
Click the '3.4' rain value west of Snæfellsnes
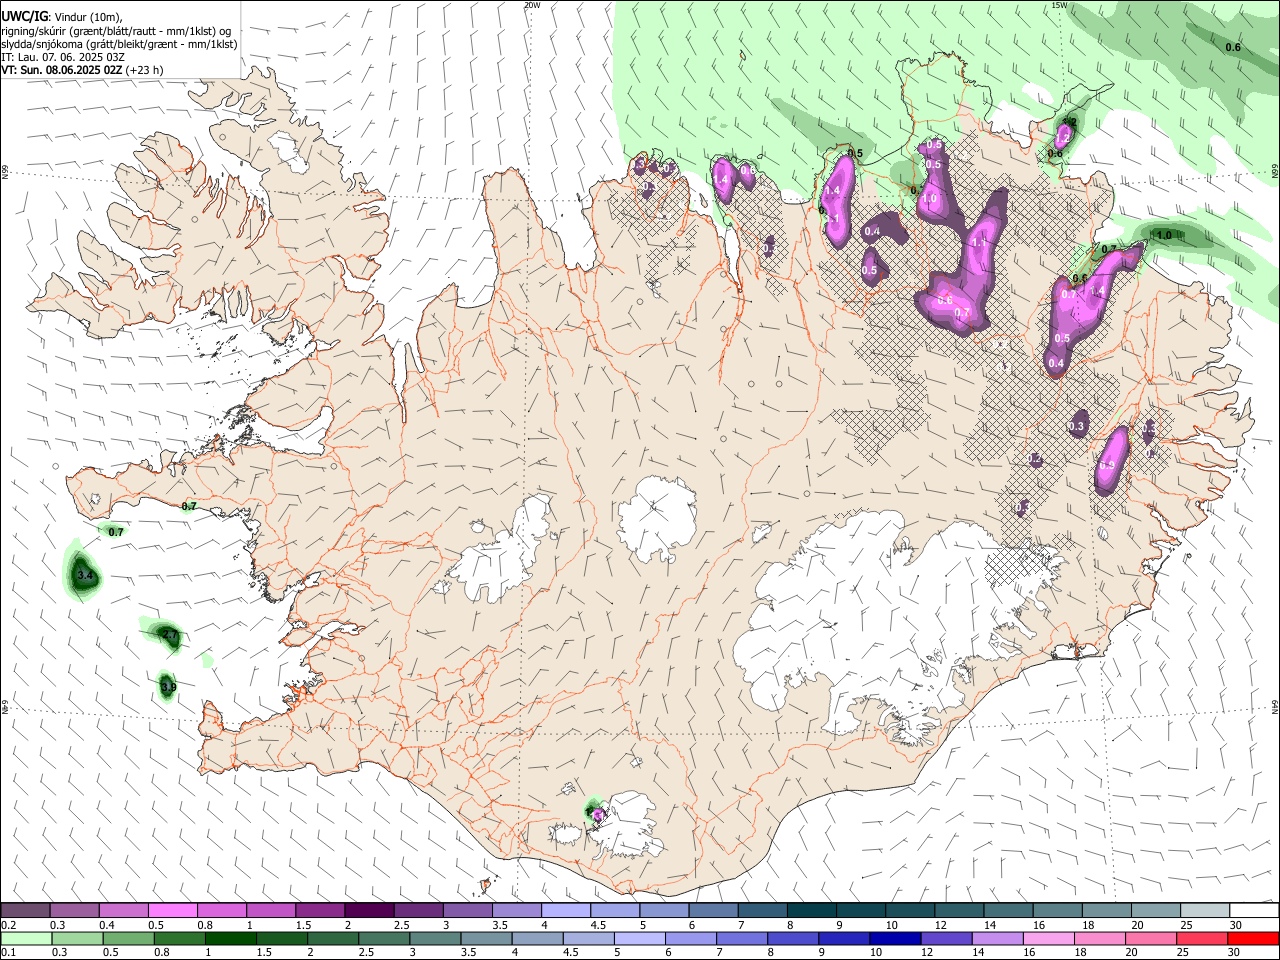pyautogui.click(x=85, y=576)
